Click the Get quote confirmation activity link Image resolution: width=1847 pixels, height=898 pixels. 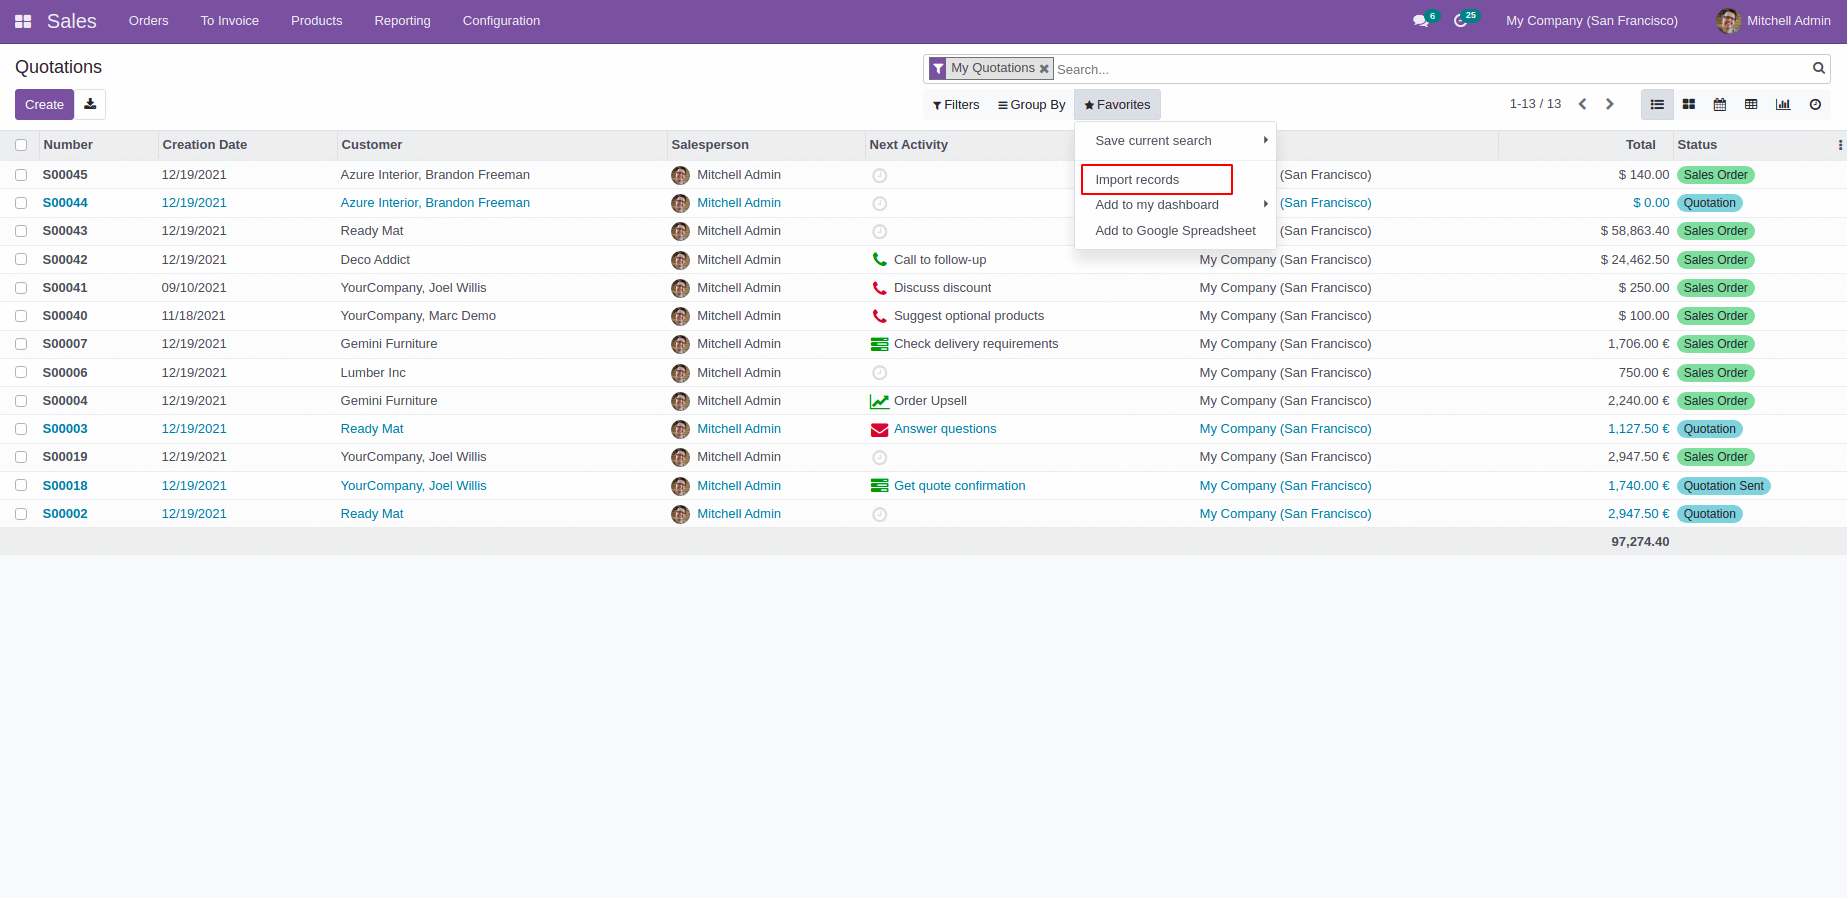(x=960, y=486)
